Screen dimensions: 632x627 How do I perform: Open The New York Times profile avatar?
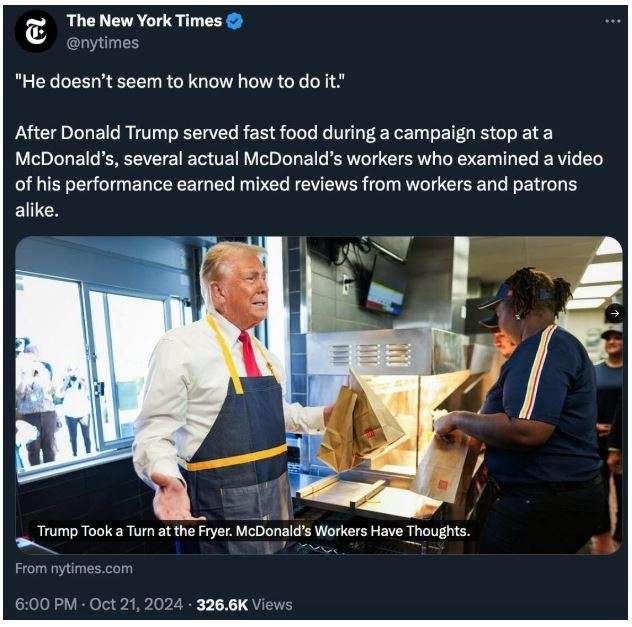35,32
